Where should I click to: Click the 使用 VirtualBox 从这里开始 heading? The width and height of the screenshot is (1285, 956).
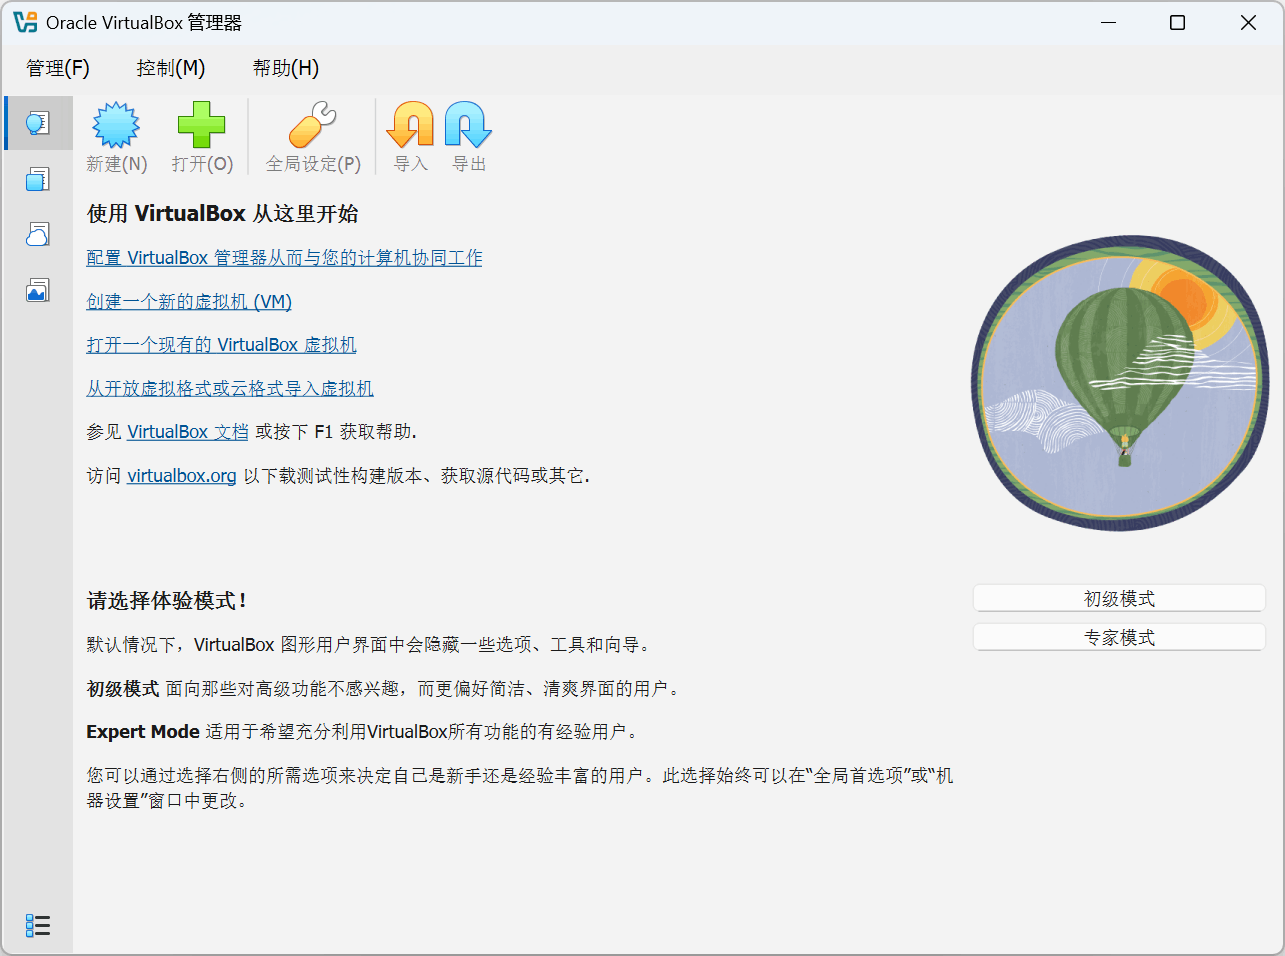(223, 213)
